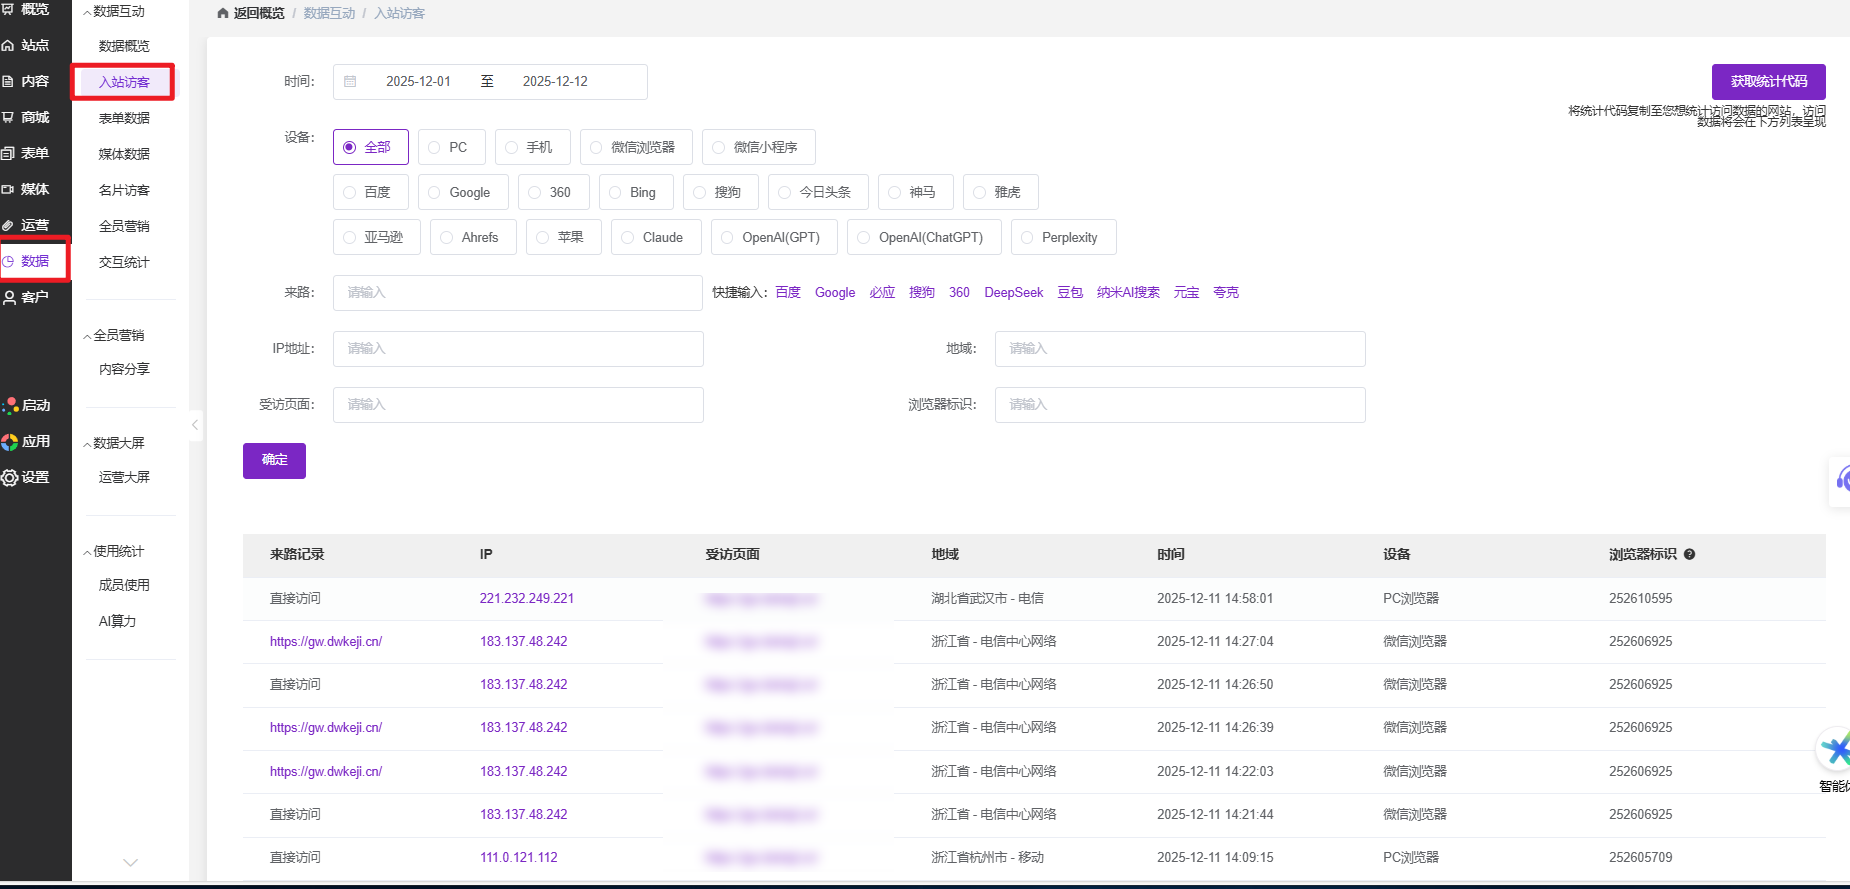Open the 商城 sidebar icon

9,117
